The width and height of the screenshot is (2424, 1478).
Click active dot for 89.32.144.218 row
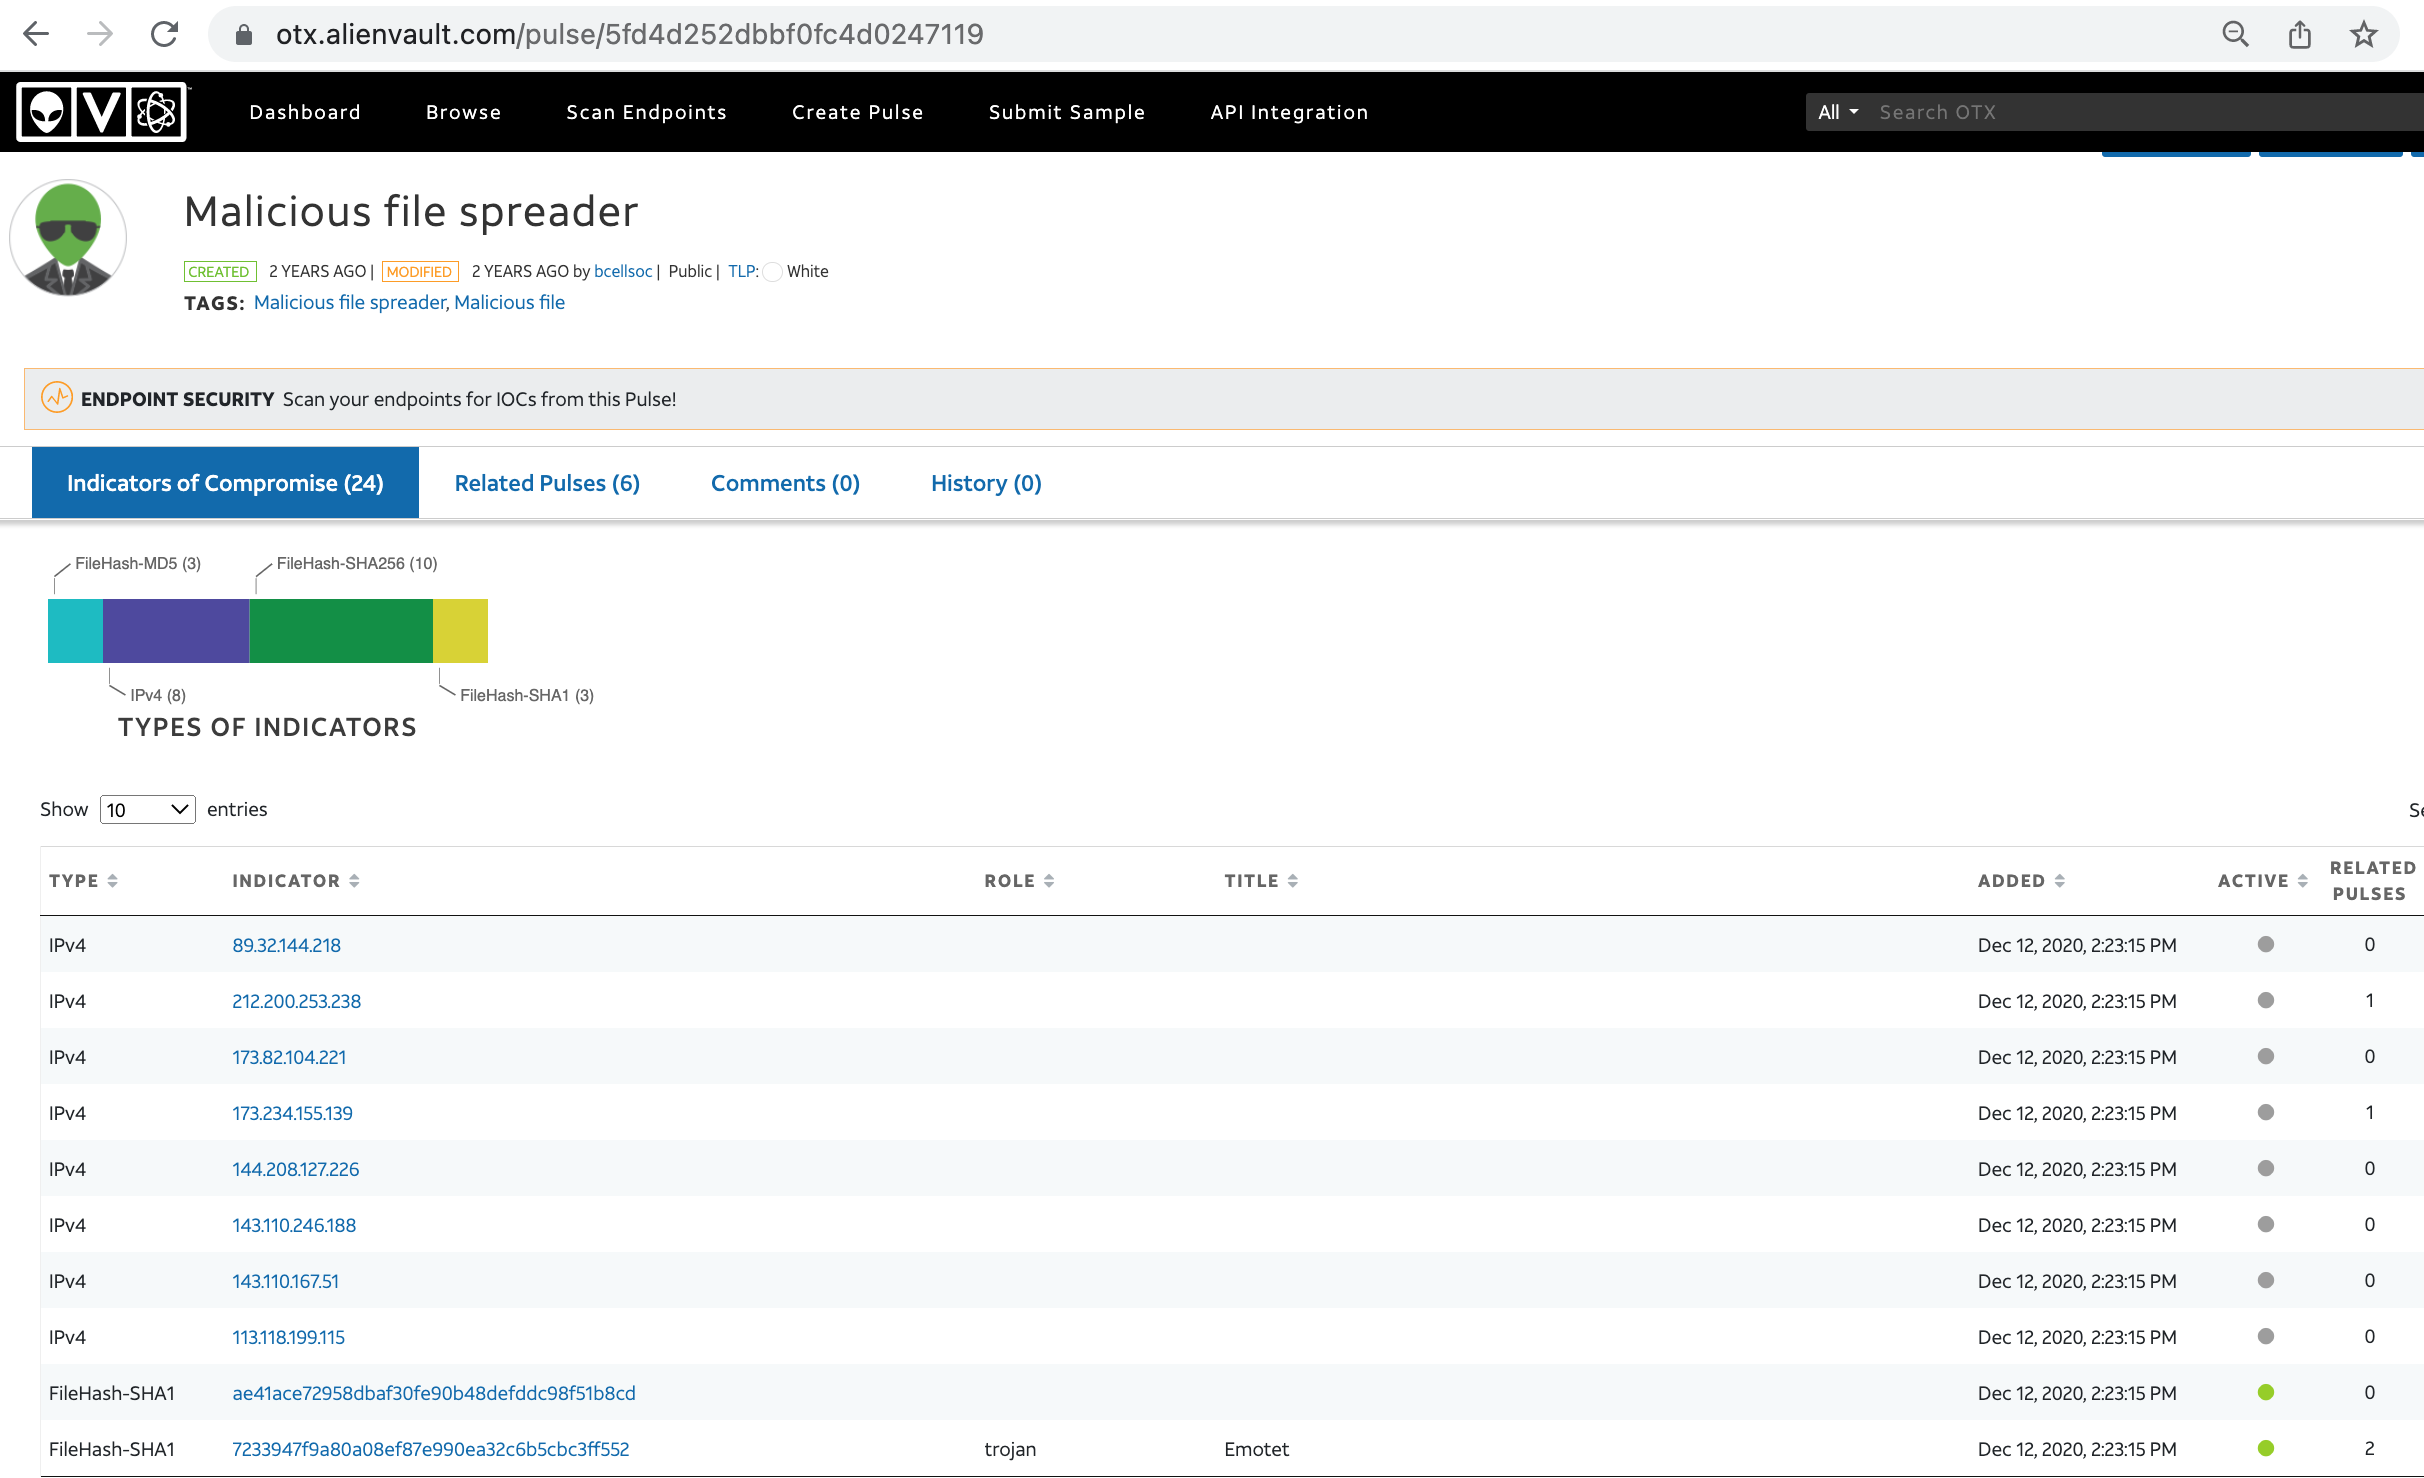(2266, 944)
